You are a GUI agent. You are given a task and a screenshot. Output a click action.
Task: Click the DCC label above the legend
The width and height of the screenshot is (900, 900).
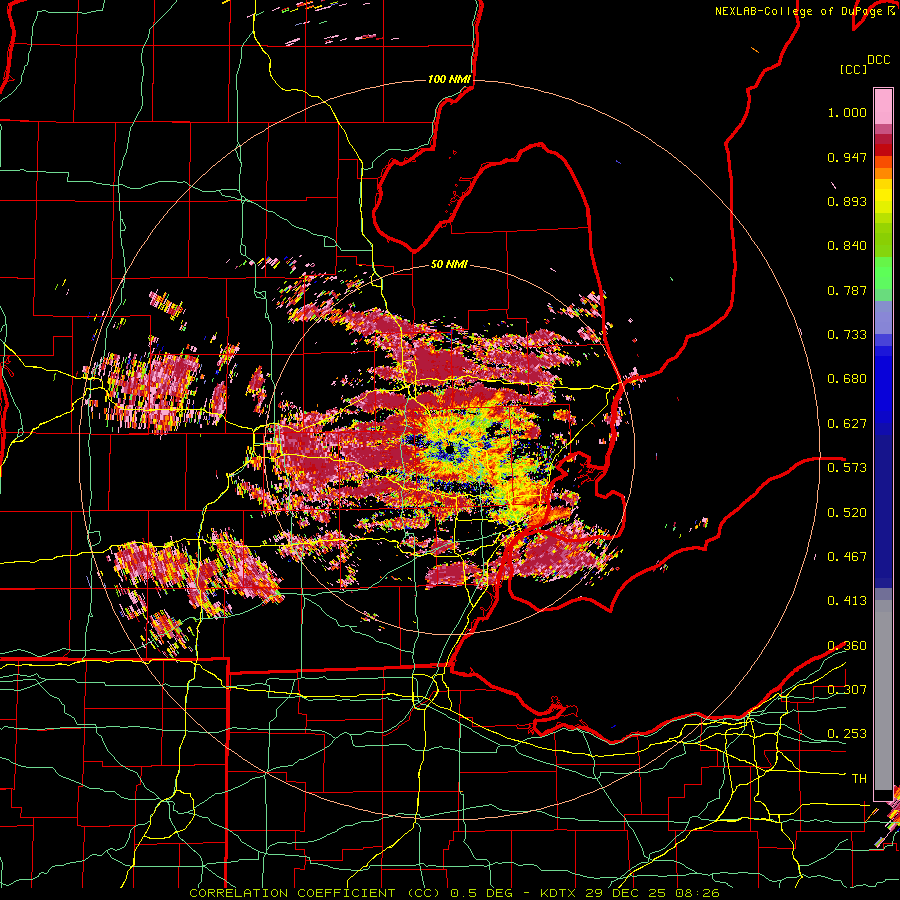(x=878, y=60)
